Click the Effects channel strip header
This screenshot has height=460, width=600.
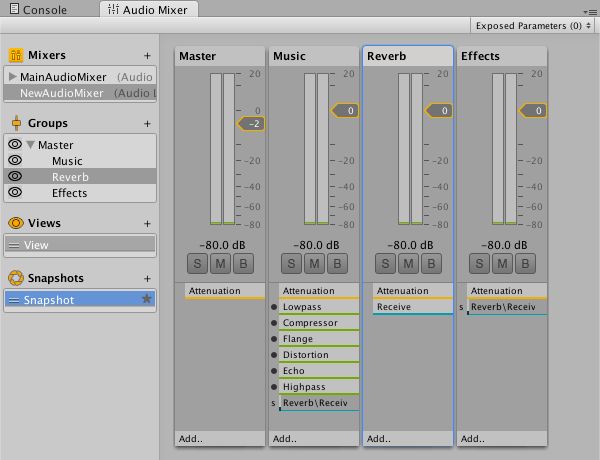502,56
